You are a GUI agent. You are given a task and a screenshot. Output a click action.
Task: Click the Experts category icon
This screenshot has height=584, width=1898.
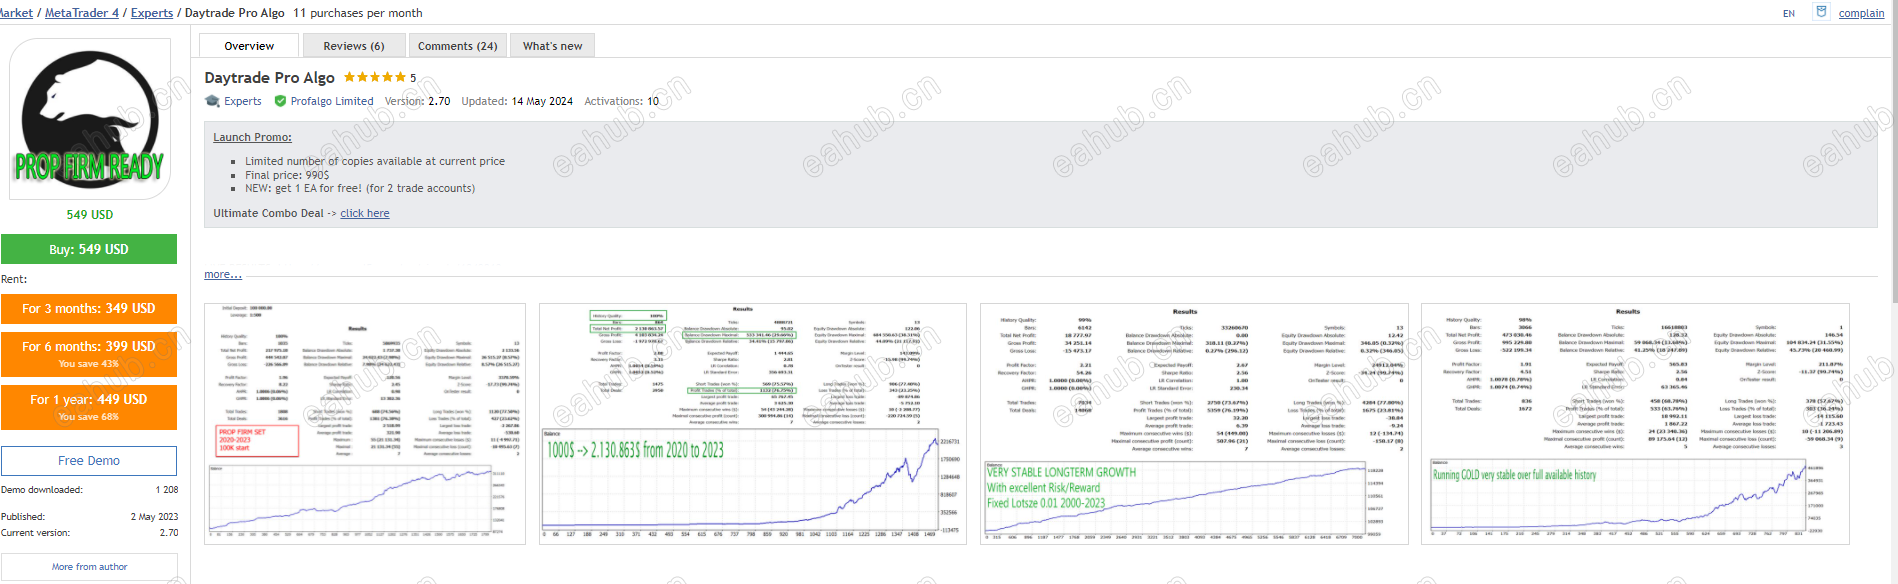tap(212, 101)
